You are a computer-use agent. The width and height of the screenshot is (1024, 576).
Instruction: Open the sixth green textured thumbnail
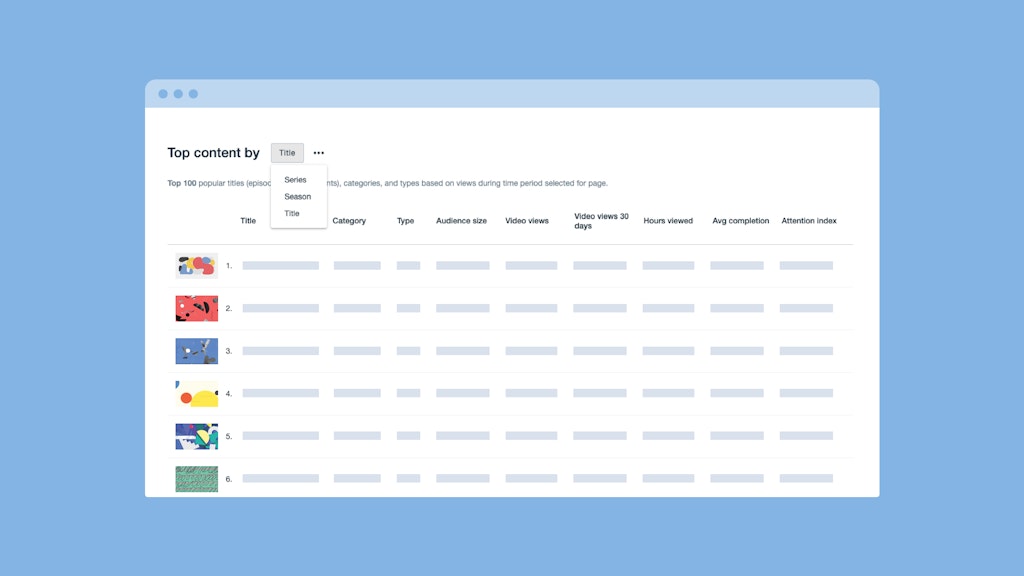point(197,479)
